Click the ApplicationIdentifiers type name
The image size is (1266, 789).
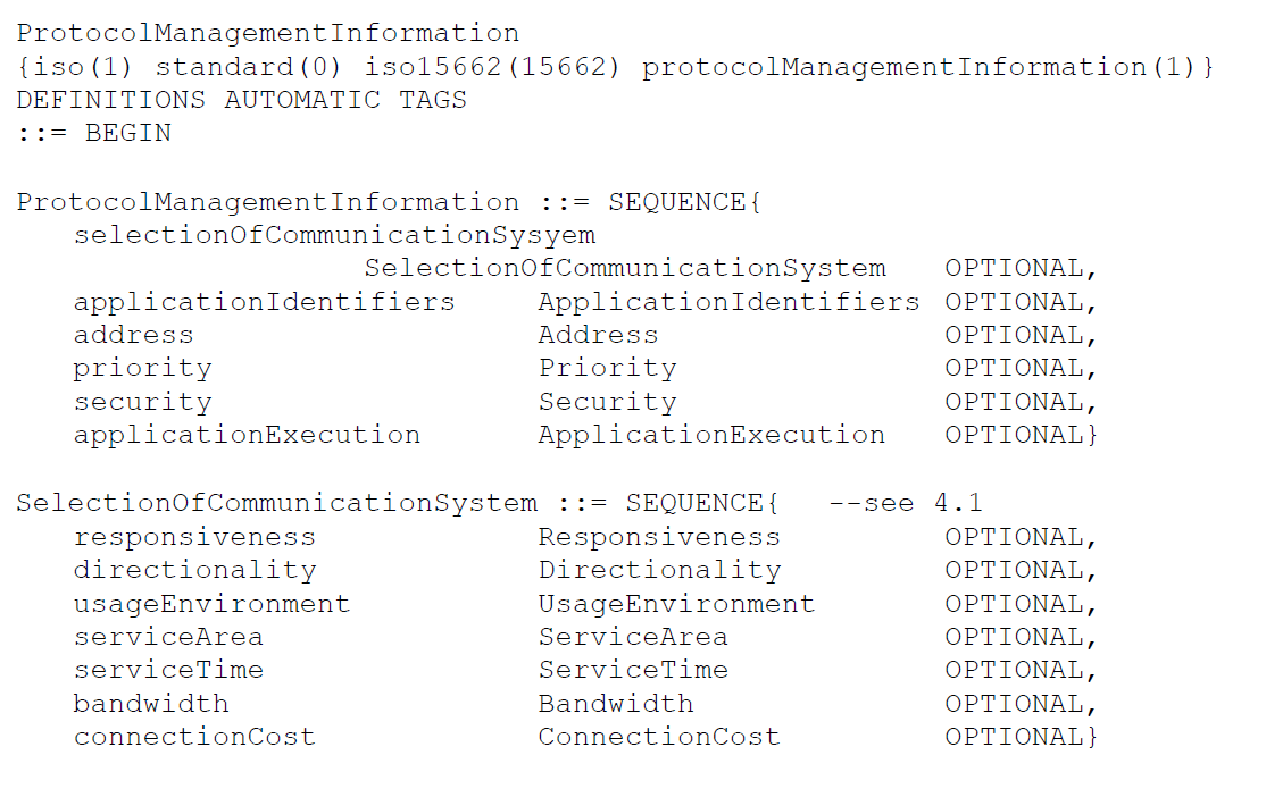coord(729,302)
